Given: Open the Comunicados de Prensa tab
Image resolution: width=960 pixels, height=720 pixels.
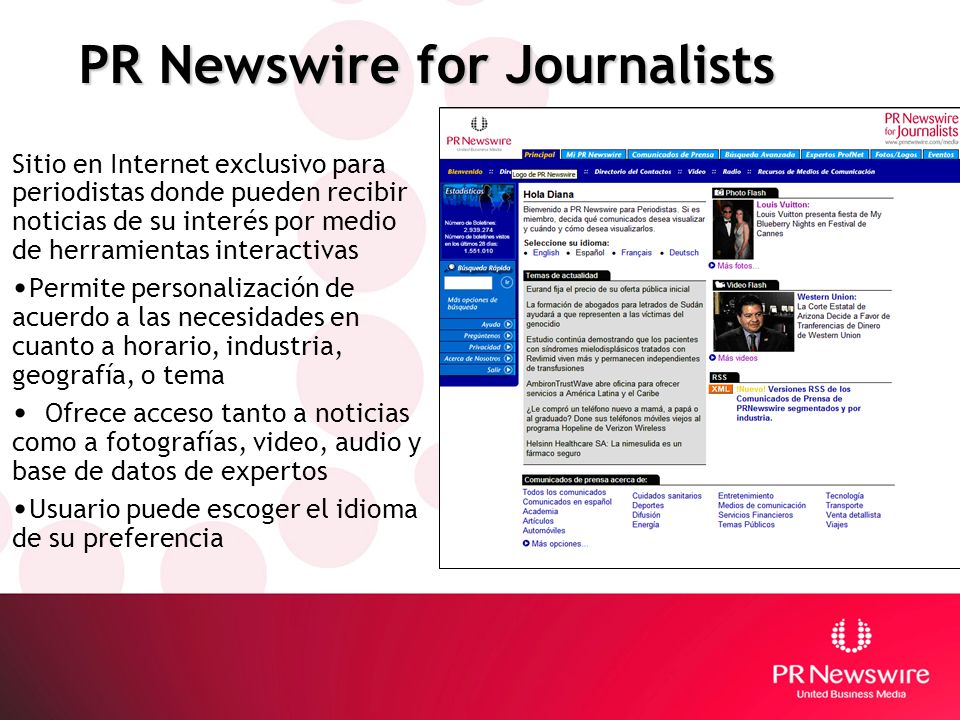Looking at the screenshot, I should (x=673, y=155).
